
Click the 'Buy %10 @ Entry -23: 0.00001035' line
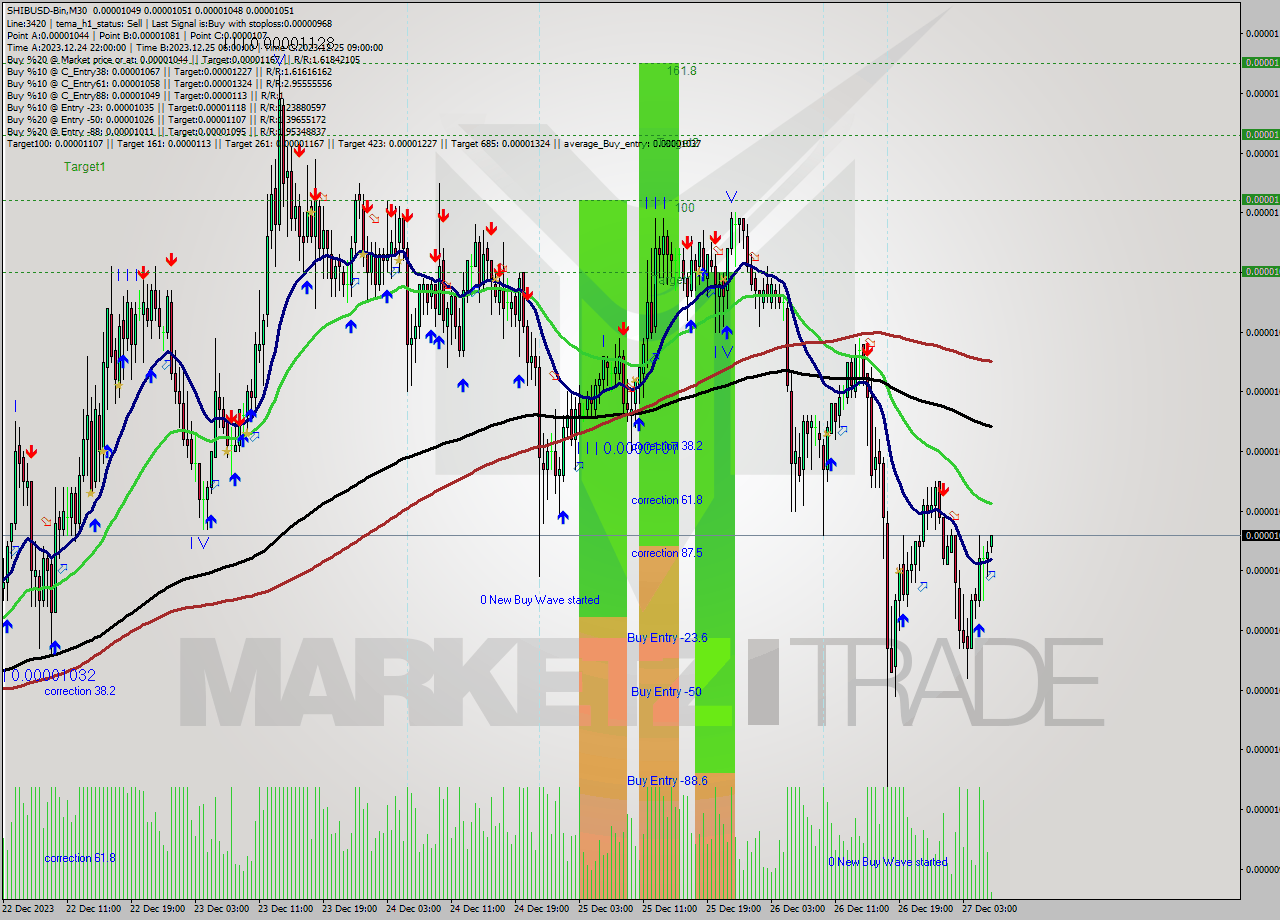[x=80, y=108]
